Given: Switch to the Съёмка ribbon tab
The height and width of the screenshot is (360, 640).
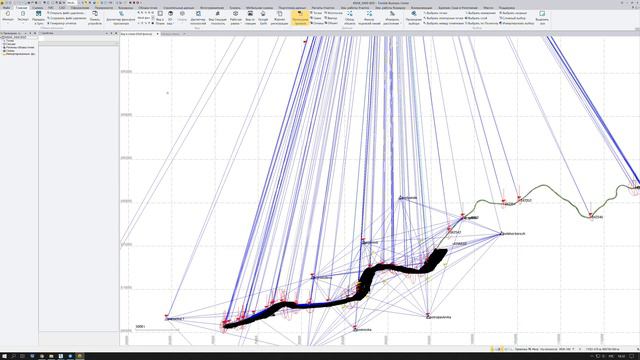Looking at the screenshot, I should pyautogui.click(x=38, y=8).
